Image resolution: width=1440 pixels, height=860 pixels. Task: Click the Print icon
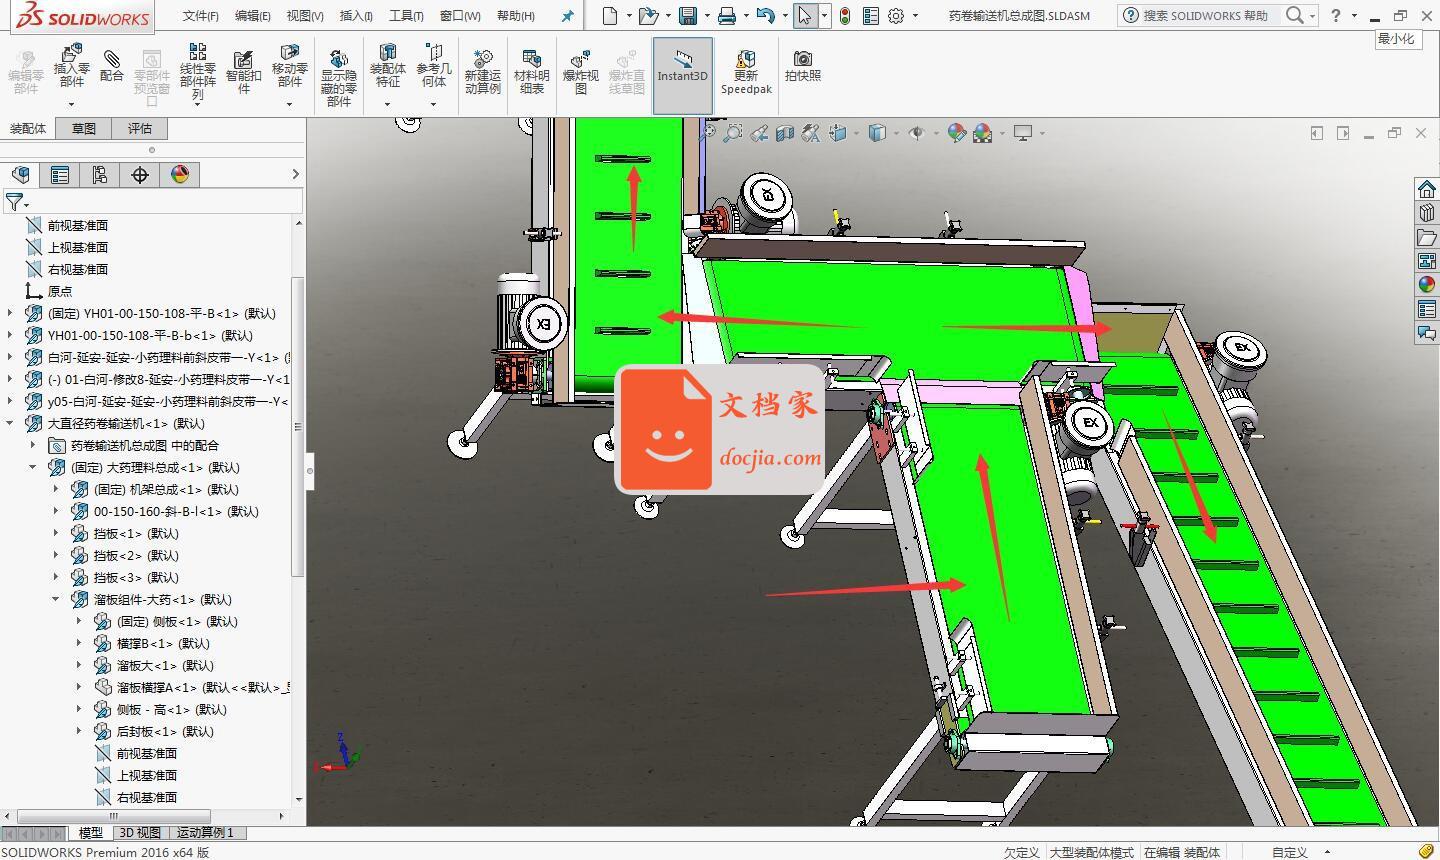point(727,15)
